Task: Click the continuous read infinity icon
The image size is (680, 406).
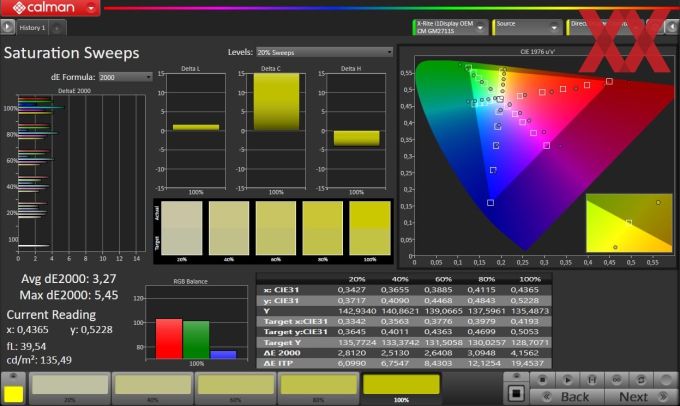Action: [616, 380]
